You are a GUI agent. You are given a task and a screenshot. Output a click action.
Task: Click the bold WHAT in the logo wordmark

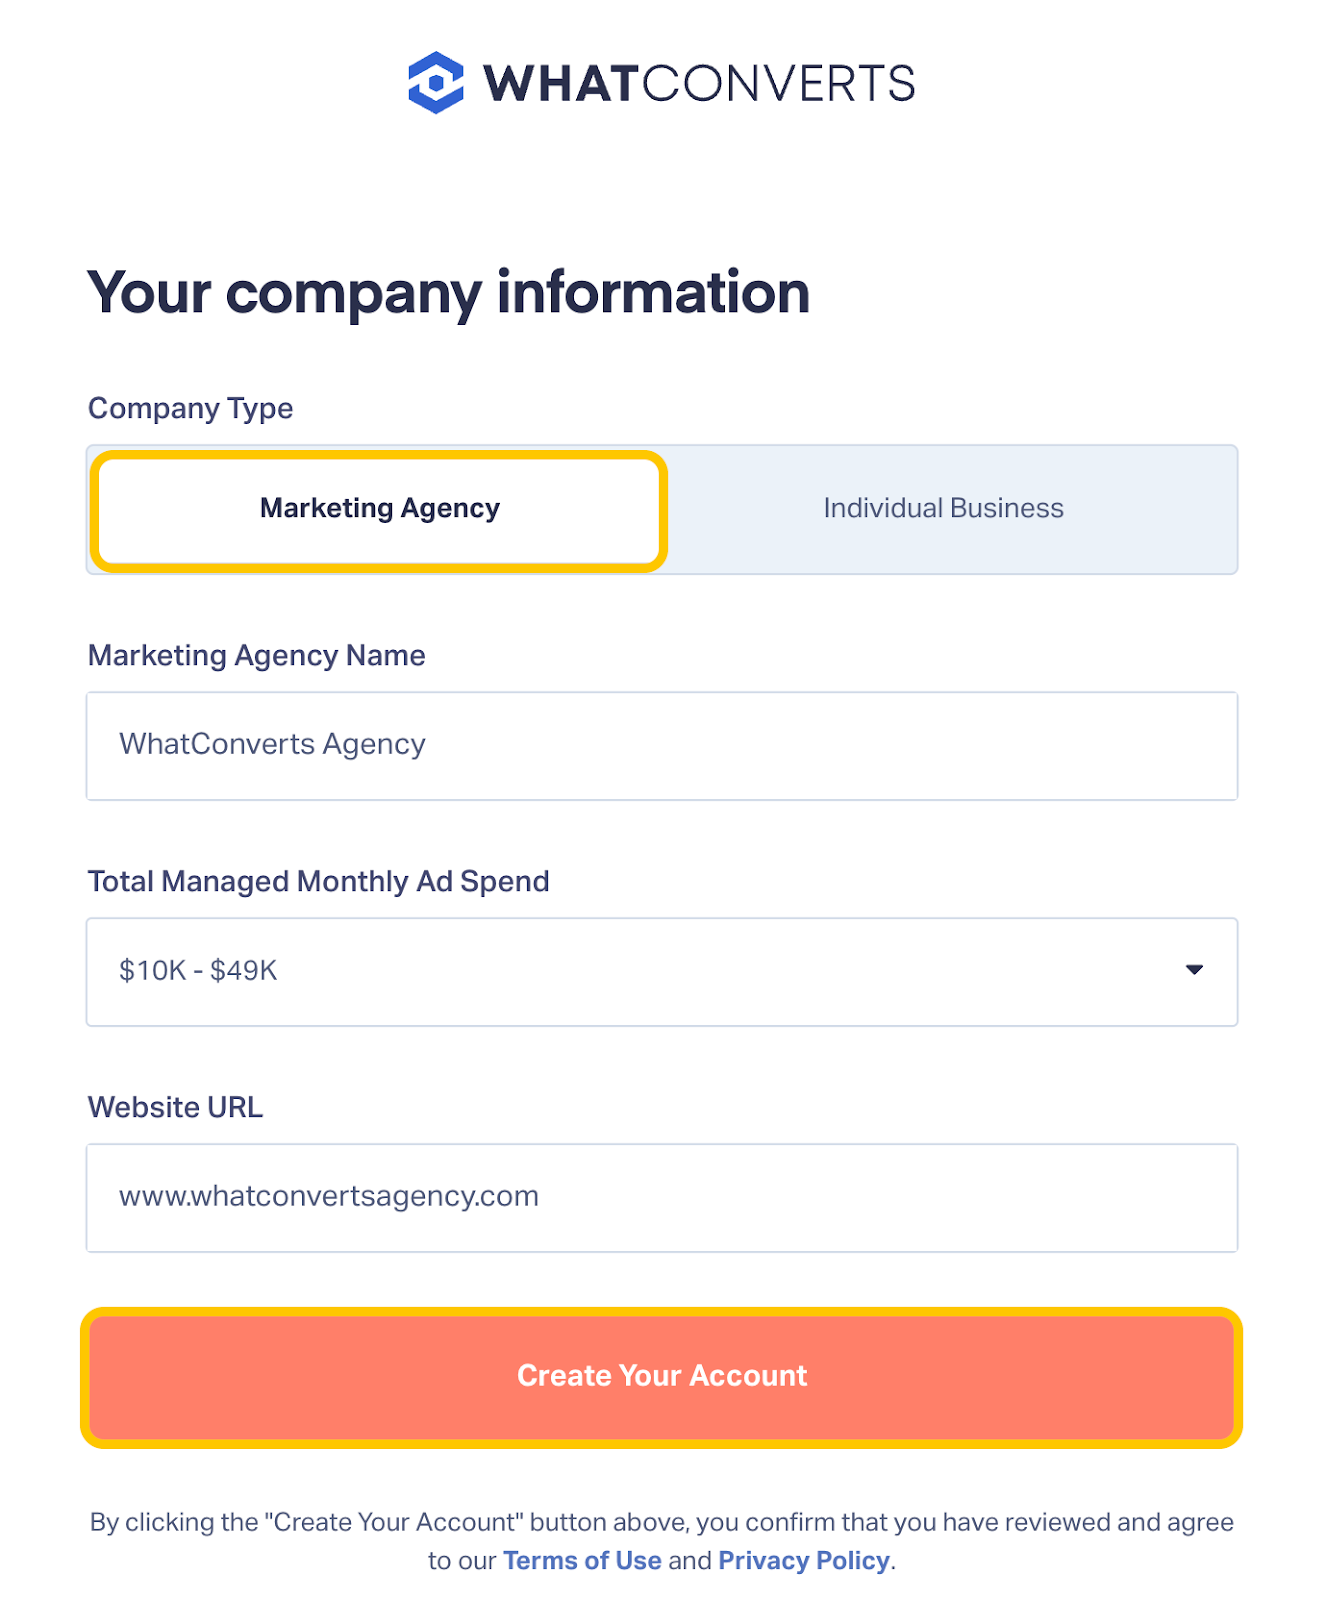coord(560,84)
